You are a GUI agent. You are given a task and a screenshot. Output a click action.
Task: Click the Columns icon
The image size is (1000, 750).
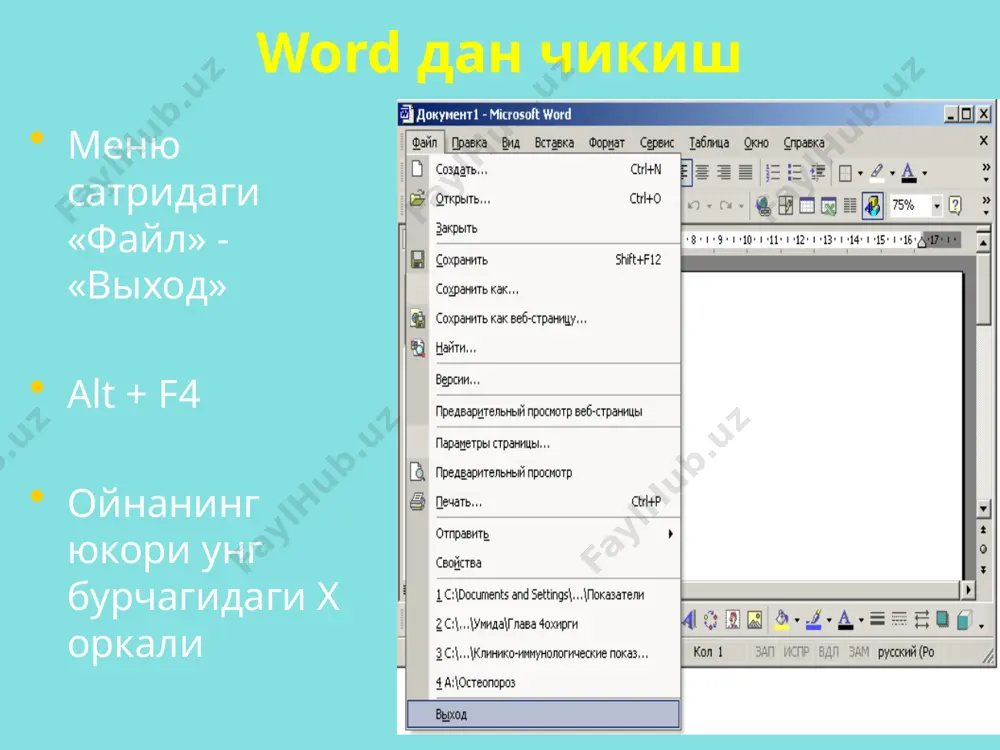(x=850, y=205)
